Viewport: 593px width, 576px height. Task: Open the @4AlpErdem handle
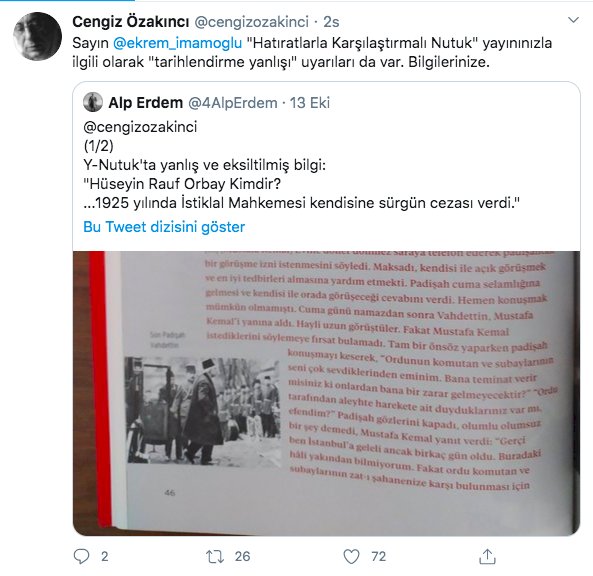233,103
